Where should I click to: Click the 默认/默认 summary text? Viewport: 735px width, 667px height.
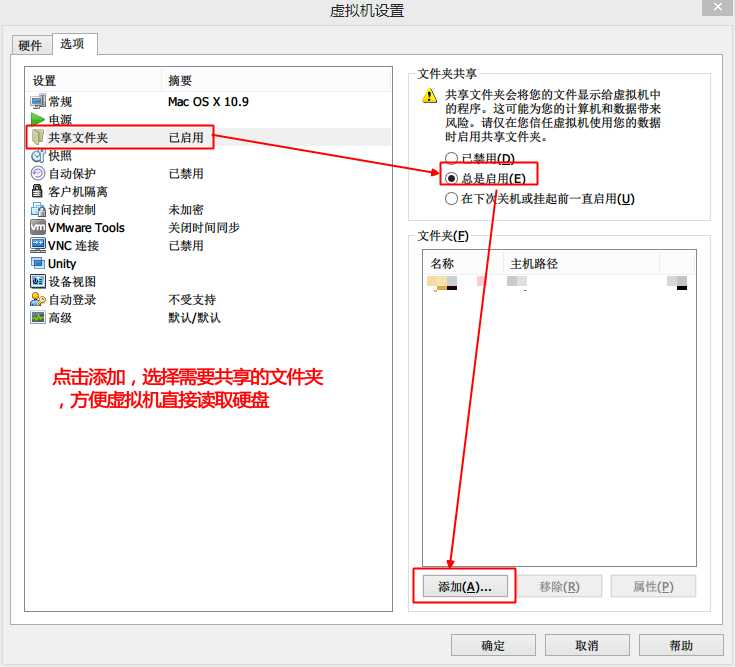click(195, 318)
